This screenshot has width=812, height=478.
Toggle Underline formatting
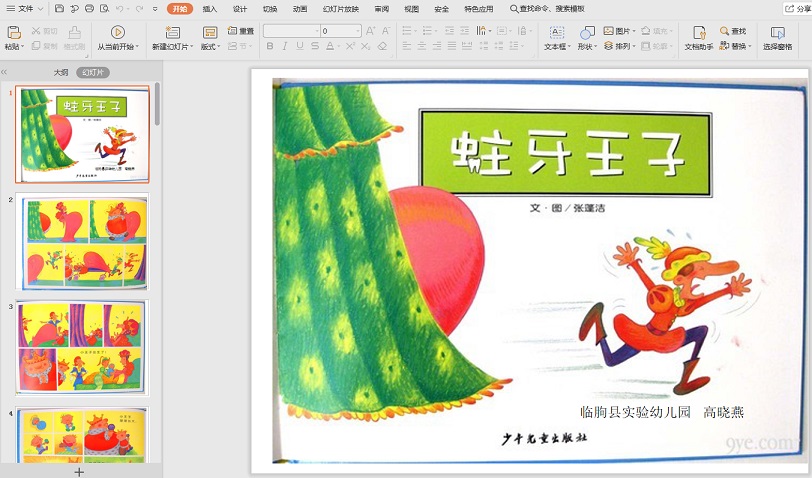pos(300,46)
